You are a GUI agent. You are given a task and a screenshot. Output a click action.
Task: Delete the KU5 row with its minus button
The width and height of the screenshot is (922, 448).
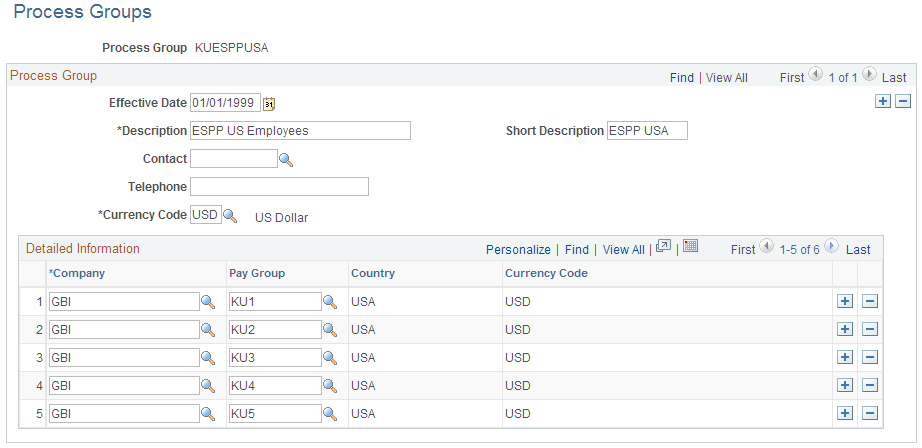click(x=870, y=413)
